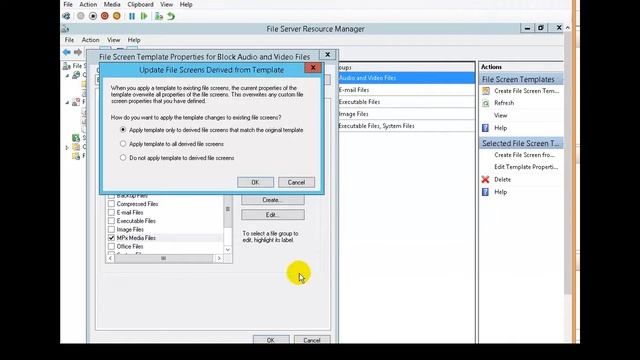Click Refresh action in Actions pane
The width and height of the screenshot is (640, 360).
tap(504, 103)
